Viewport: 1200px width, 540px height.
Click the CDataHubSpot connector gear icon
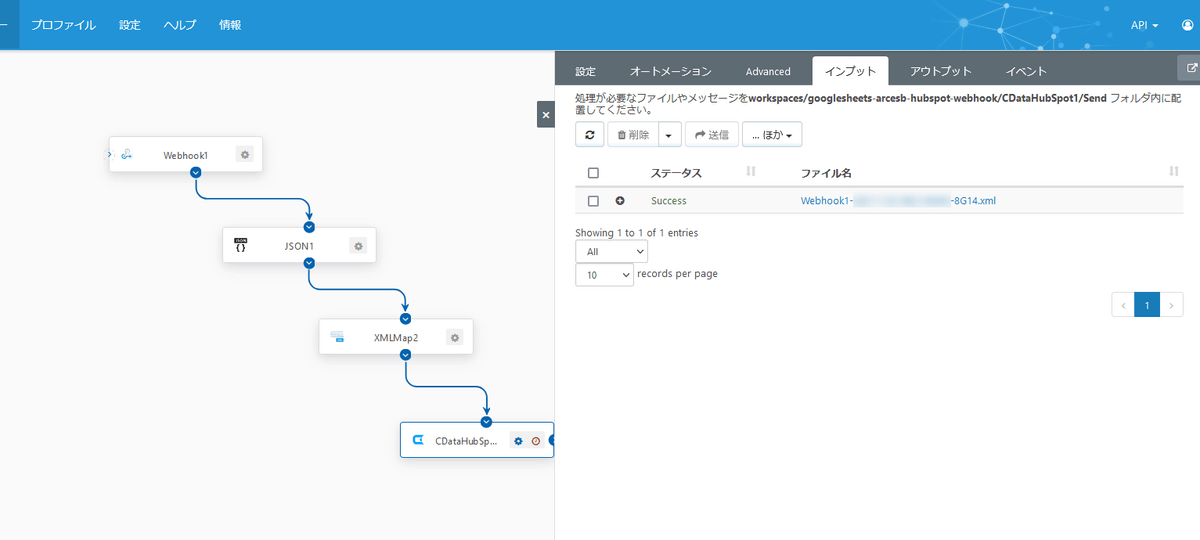[x=518, y=440]
